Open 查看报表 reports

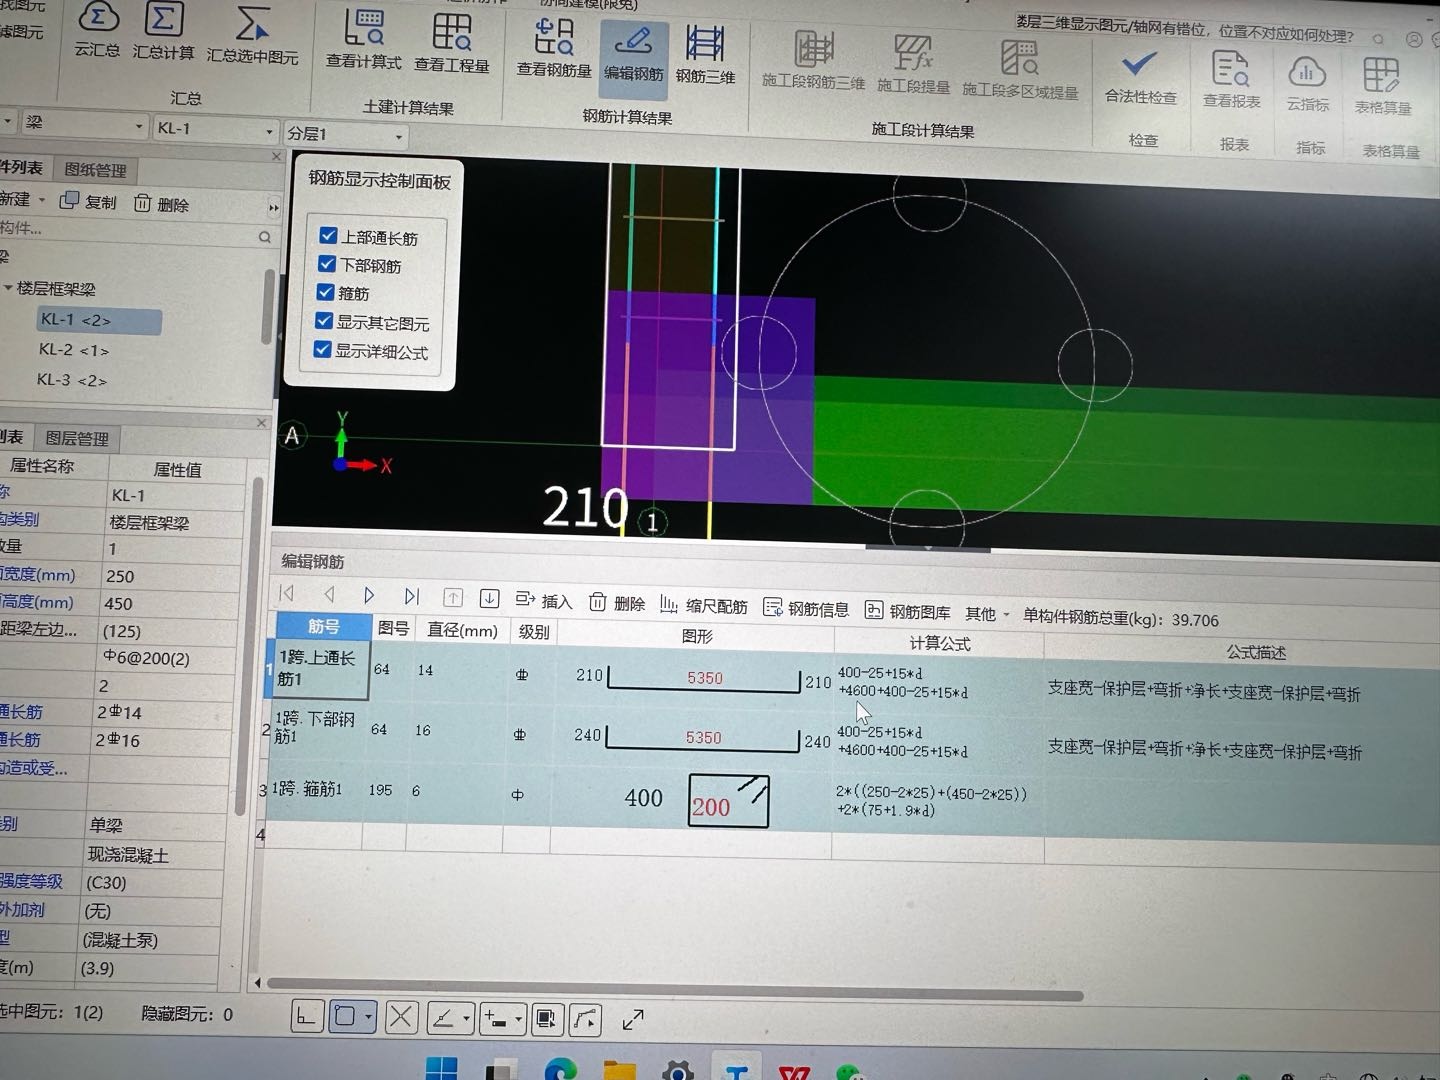pos(1231,80)
